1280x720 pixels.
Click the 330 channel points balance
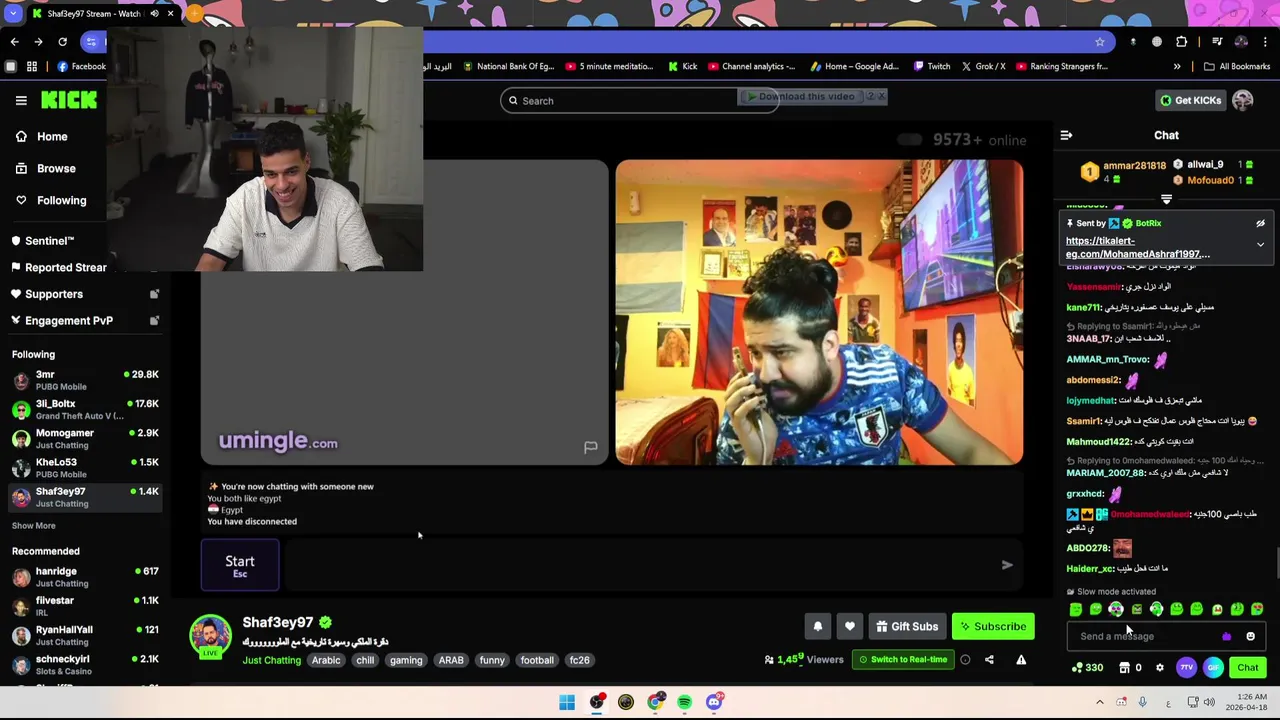pos(1087,668)
